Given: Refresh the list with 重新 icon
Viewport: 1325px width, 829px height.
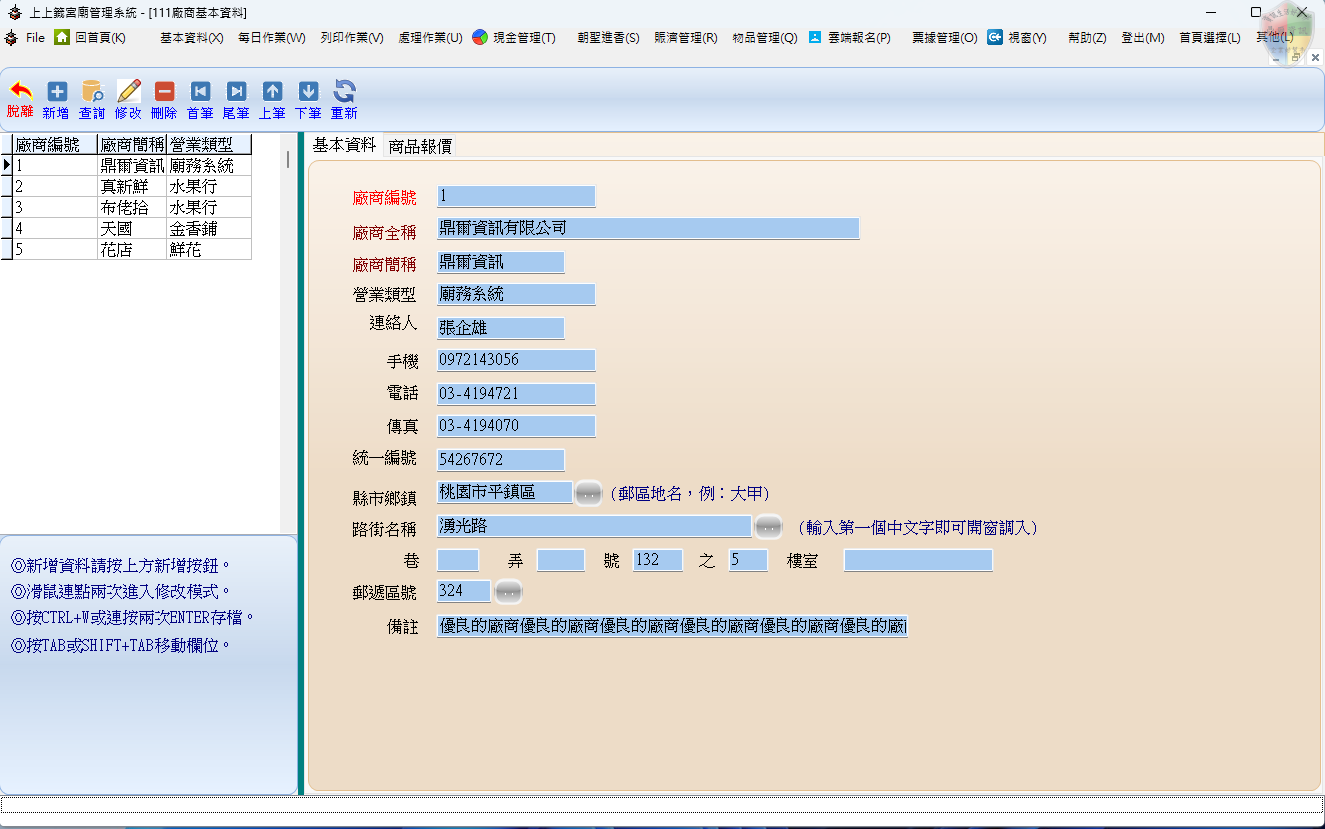Looking at the screenshot, I should [x=344, y=92].
